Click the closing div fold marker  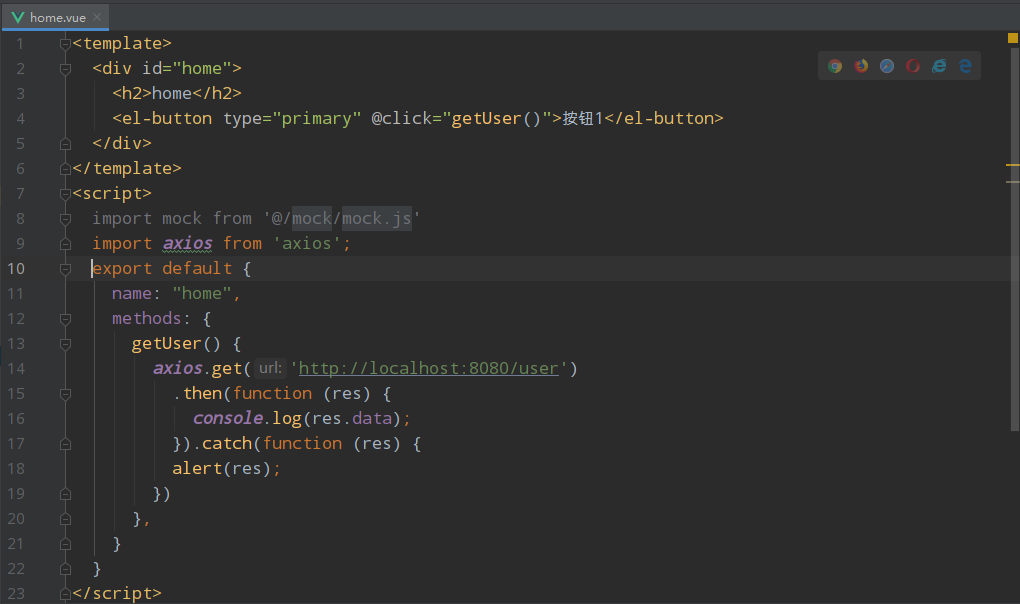coord(65,144)
